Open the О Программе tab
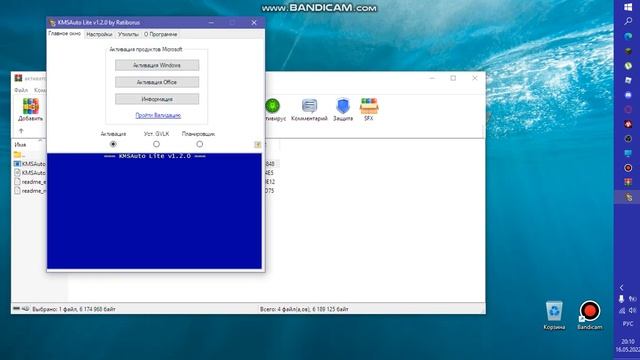Viewport: 640px width, 360px height. click(160, 35)
